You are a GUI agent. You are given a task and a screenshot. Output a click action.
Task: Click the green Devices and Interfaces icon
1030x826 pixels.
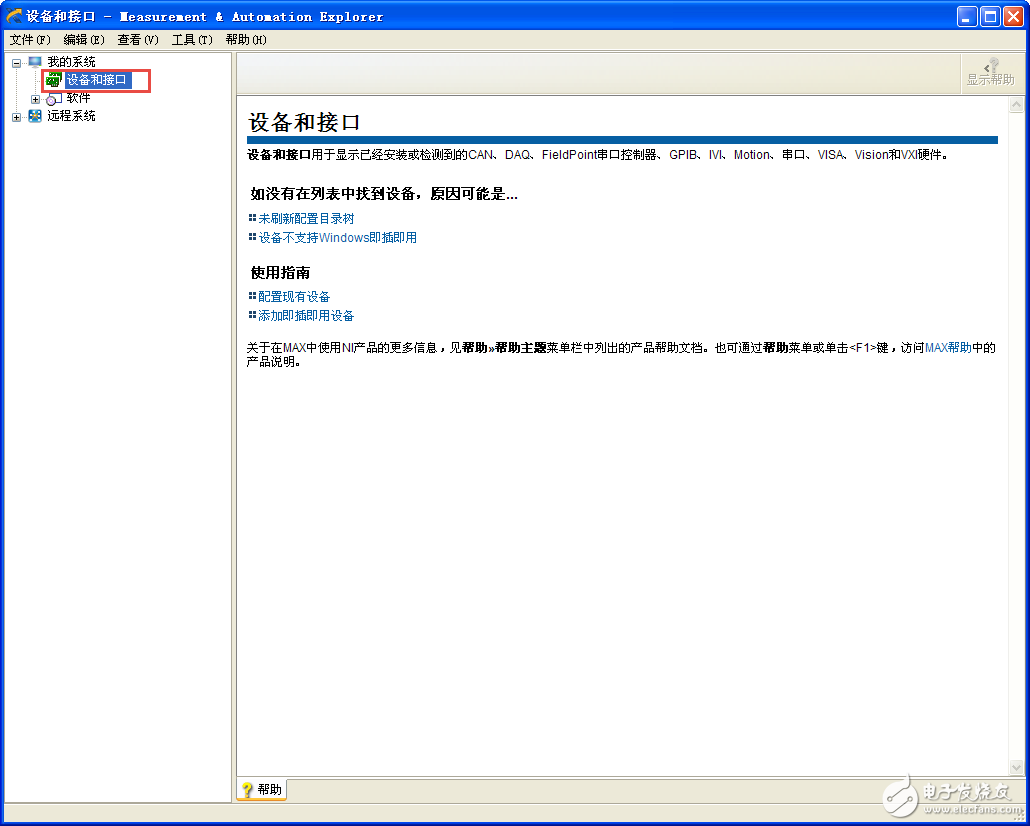pyautogui.click(x=54, y=80)
